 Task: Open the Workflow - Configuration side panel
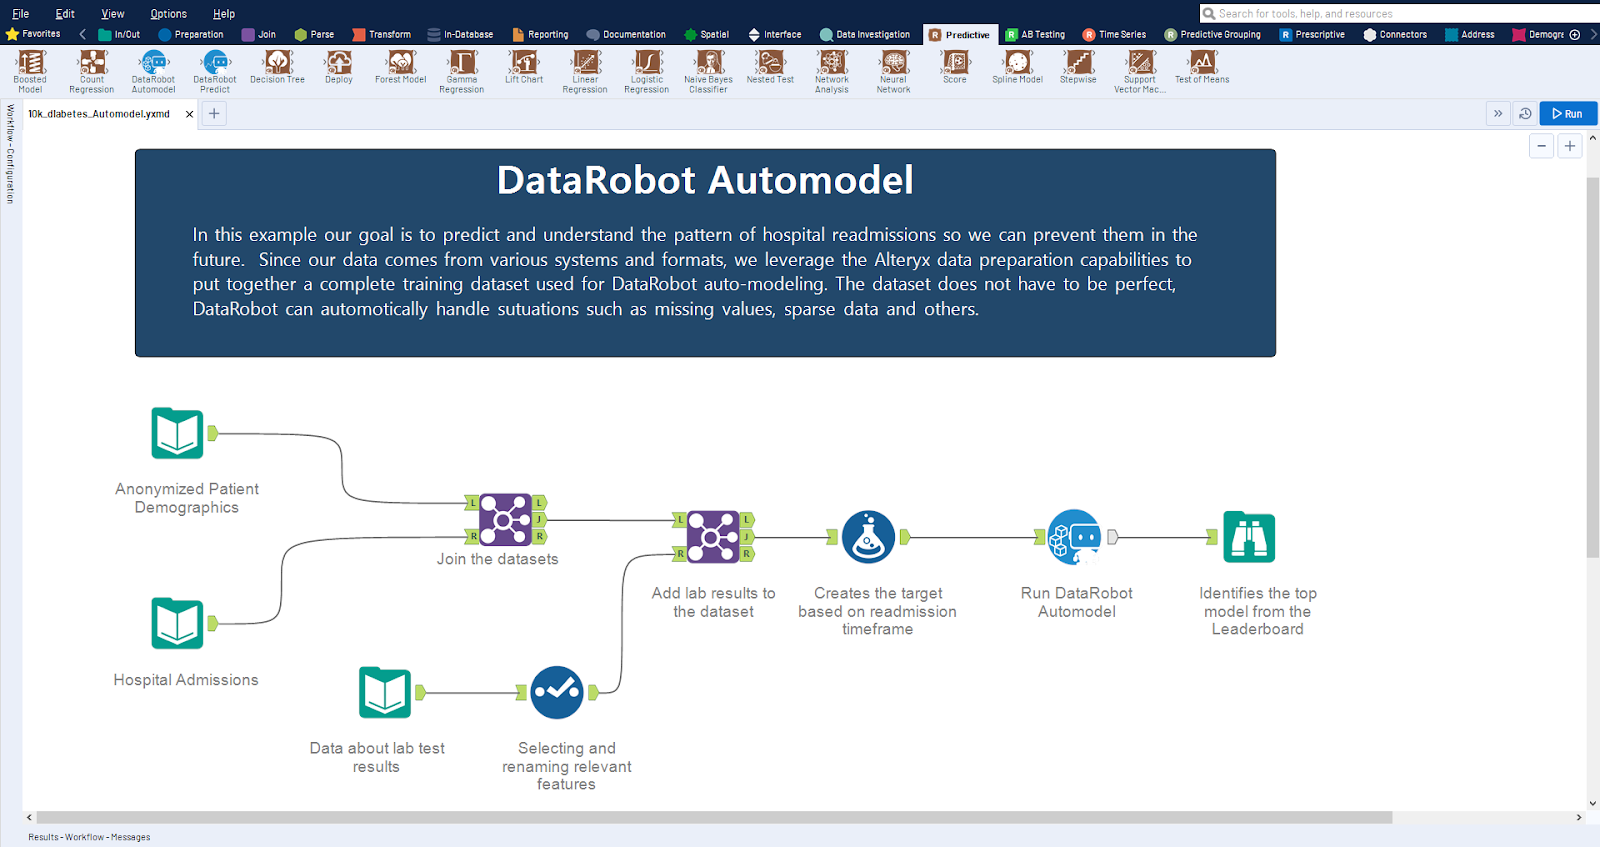(x=10, y=154)
